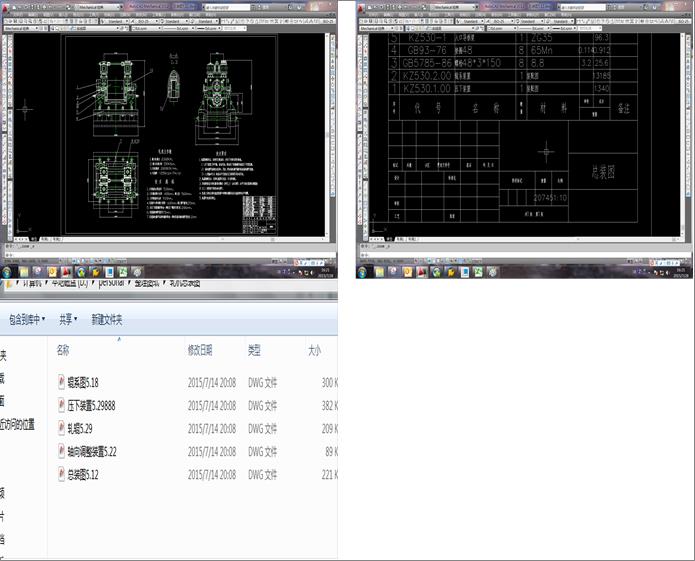Click horizontal scrollbar of right AutoCAD drawing
The height and width of the screenshot is (561, 695).
[x=550, y=239]
